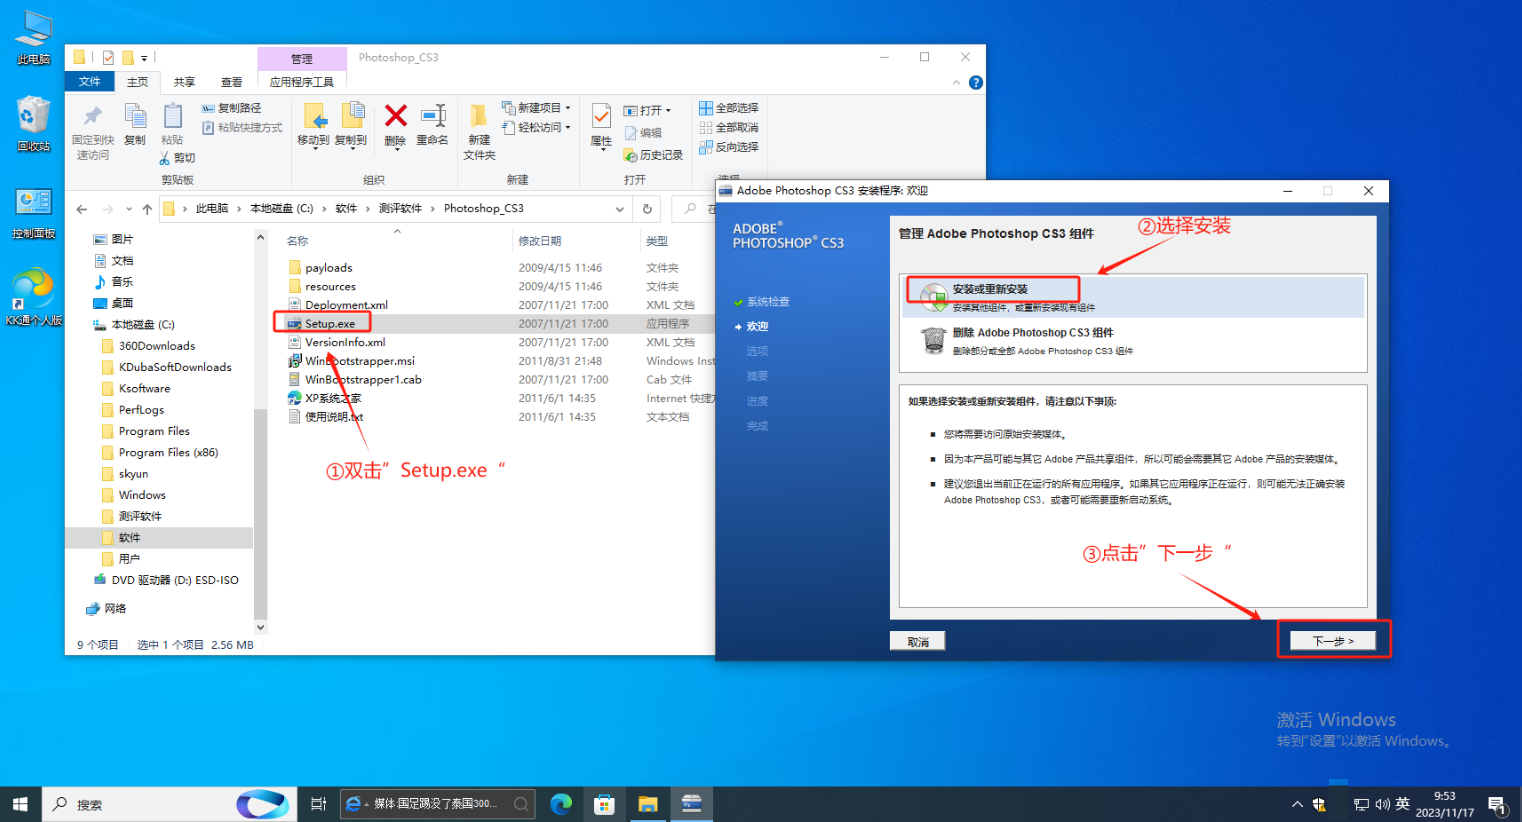
Task: Open the recent locations dropdown arrow
Action: pos(129,209)
